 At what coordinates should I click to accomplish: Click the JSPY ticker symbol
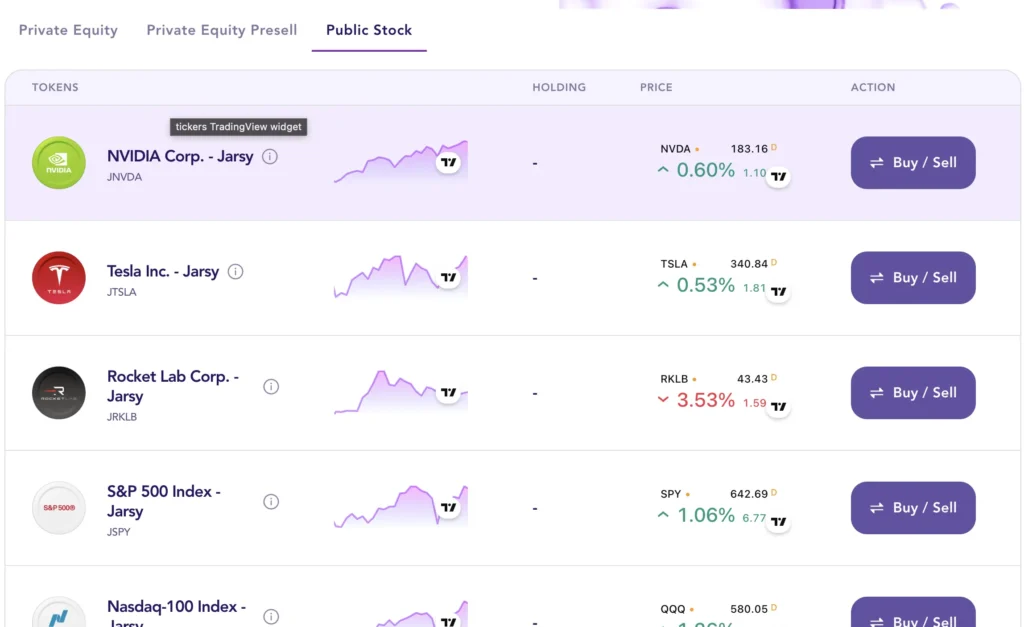[119, 532]
